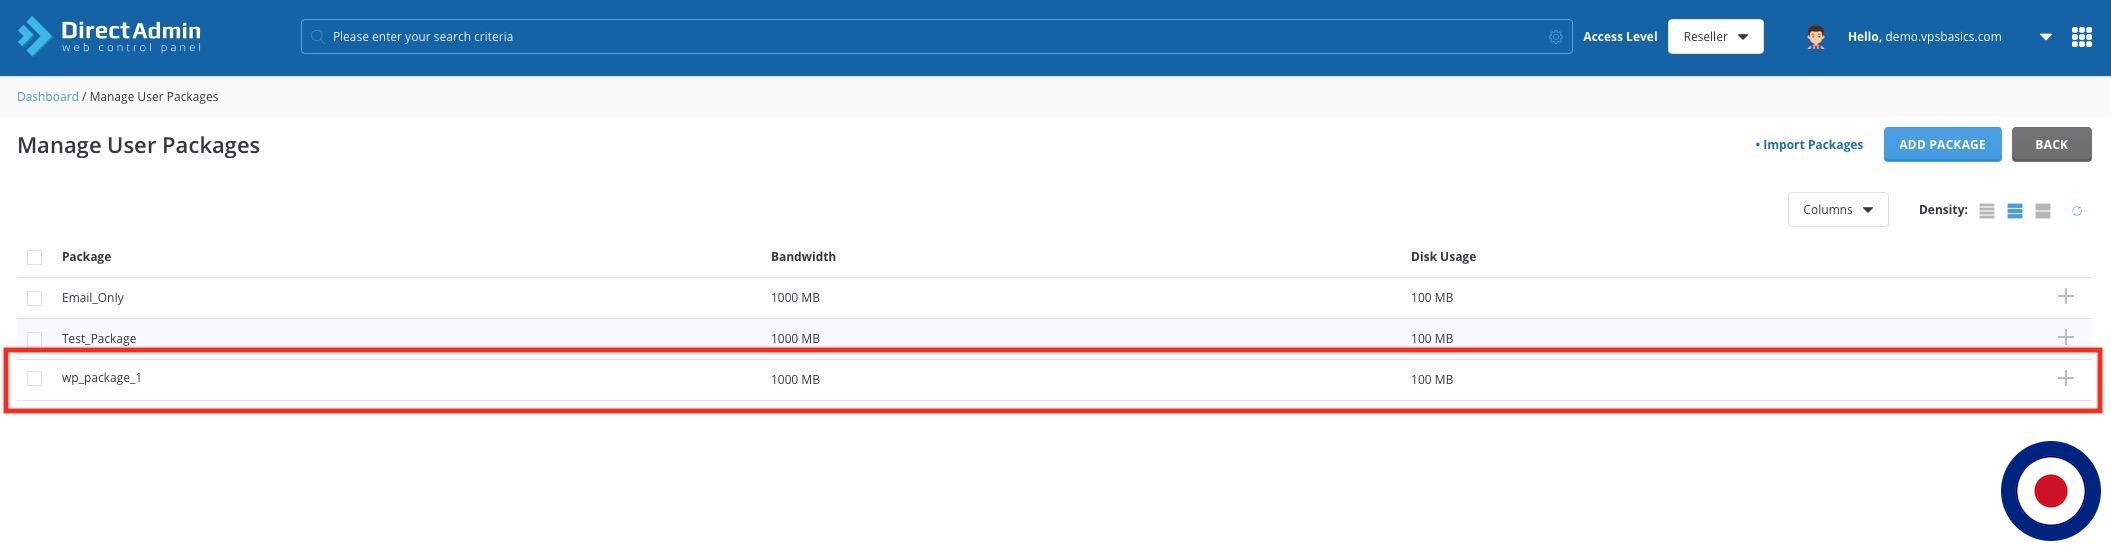Toggle the select-all packages checkbox
Viewport: 2111px width, 551px height.
pos(35,257)
